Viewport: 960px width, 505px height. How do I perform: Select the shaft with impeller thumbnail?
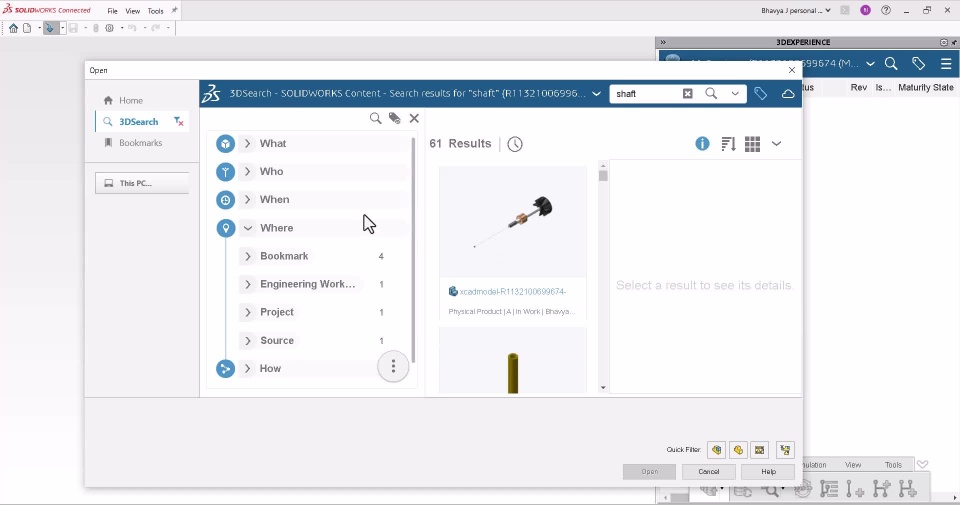coord(512,222)
